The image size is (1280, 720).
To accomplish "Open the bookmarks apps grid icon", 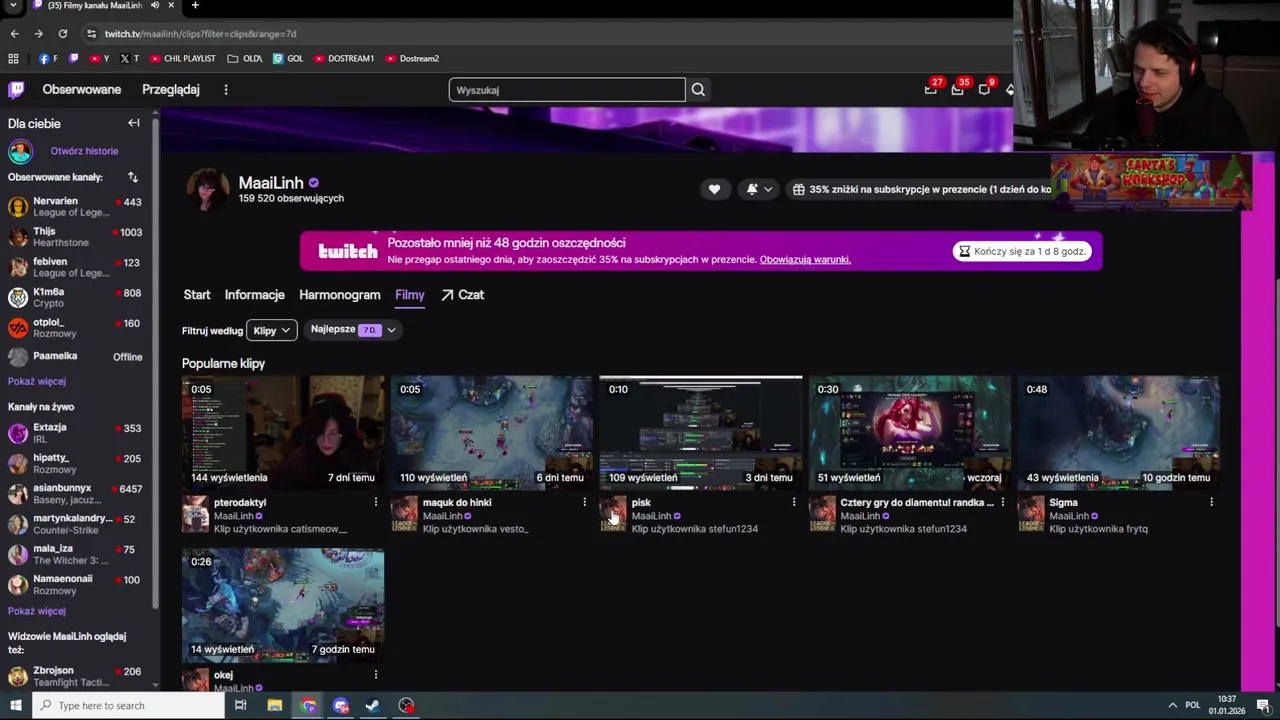I will click(x=13, y=59).
